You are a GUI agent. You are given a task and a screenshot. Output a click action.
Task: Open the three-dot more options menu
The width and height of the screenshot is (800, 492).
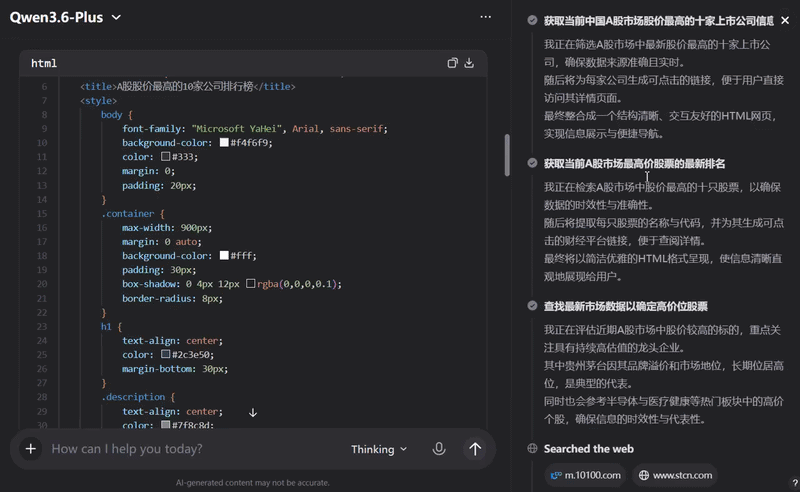click(x=486, y=17)
